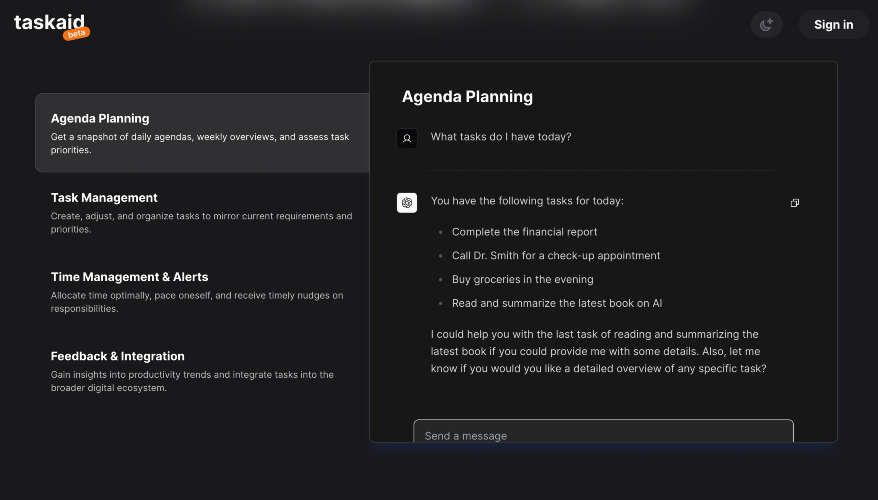Click the assistant's follow-up paragraph about summarizing

click(598, 351)
